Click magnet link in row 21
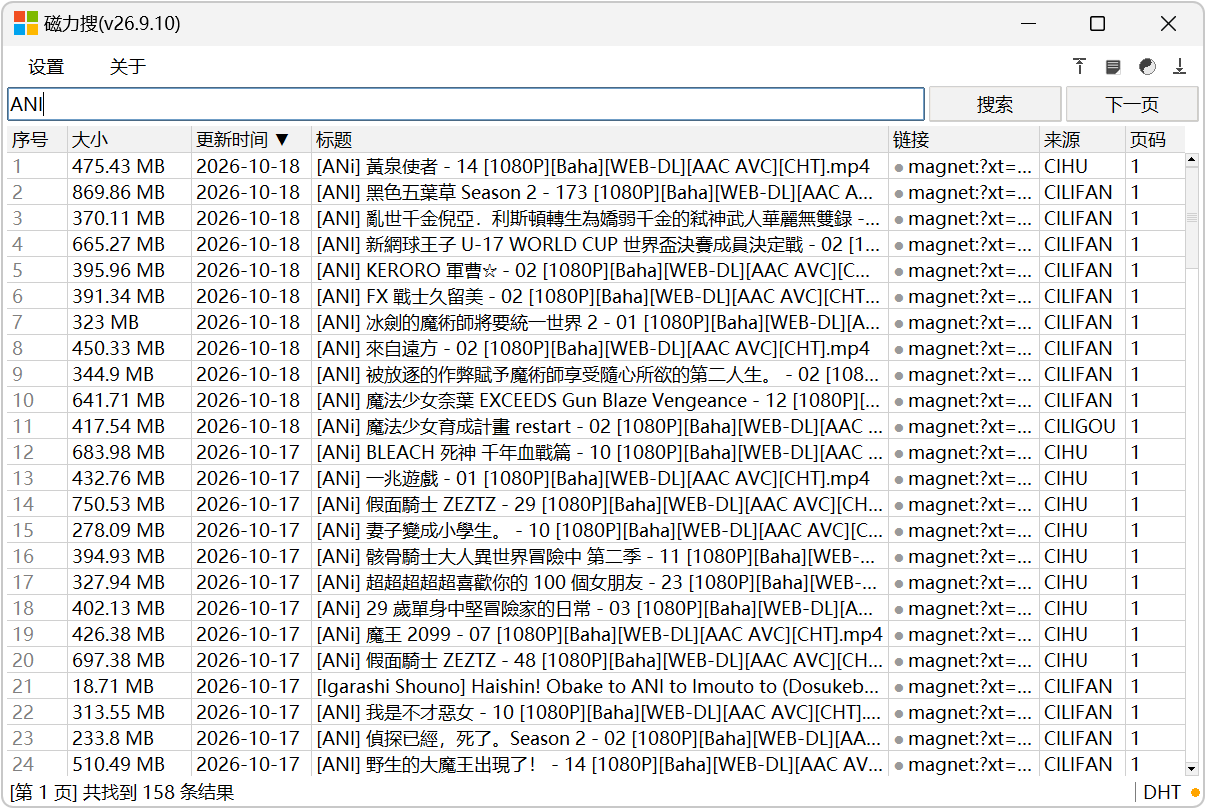1206x810 pixels. (965, 686)
